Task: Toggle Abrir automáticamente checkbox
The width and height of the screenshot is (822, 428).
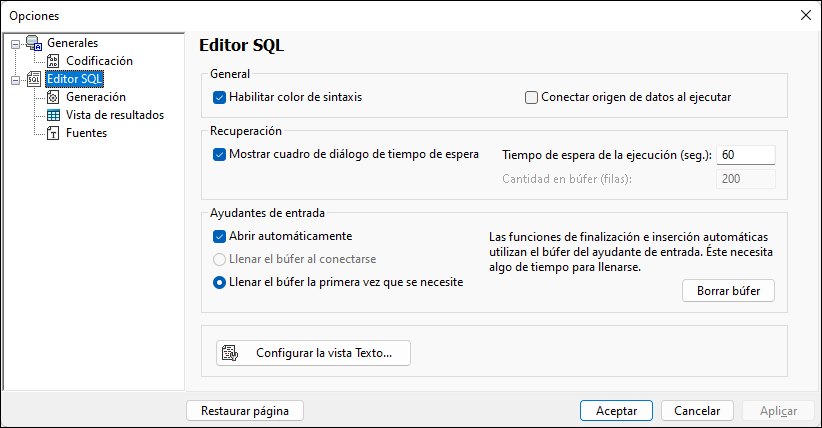Action: point(220,237)
